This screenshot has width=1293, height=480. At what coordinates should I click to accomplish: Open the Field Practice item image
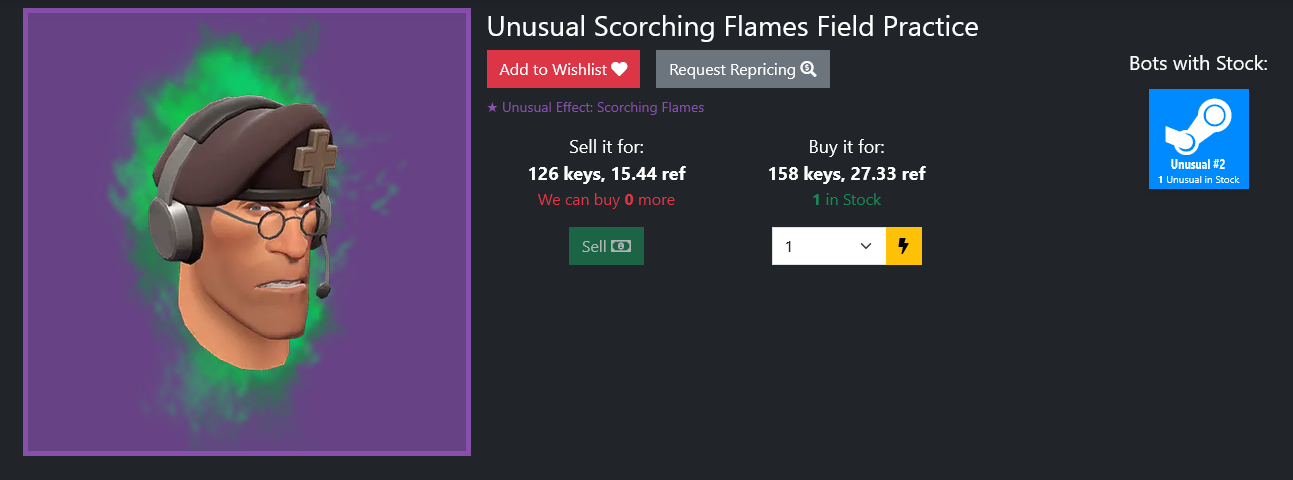coord(247,232)
